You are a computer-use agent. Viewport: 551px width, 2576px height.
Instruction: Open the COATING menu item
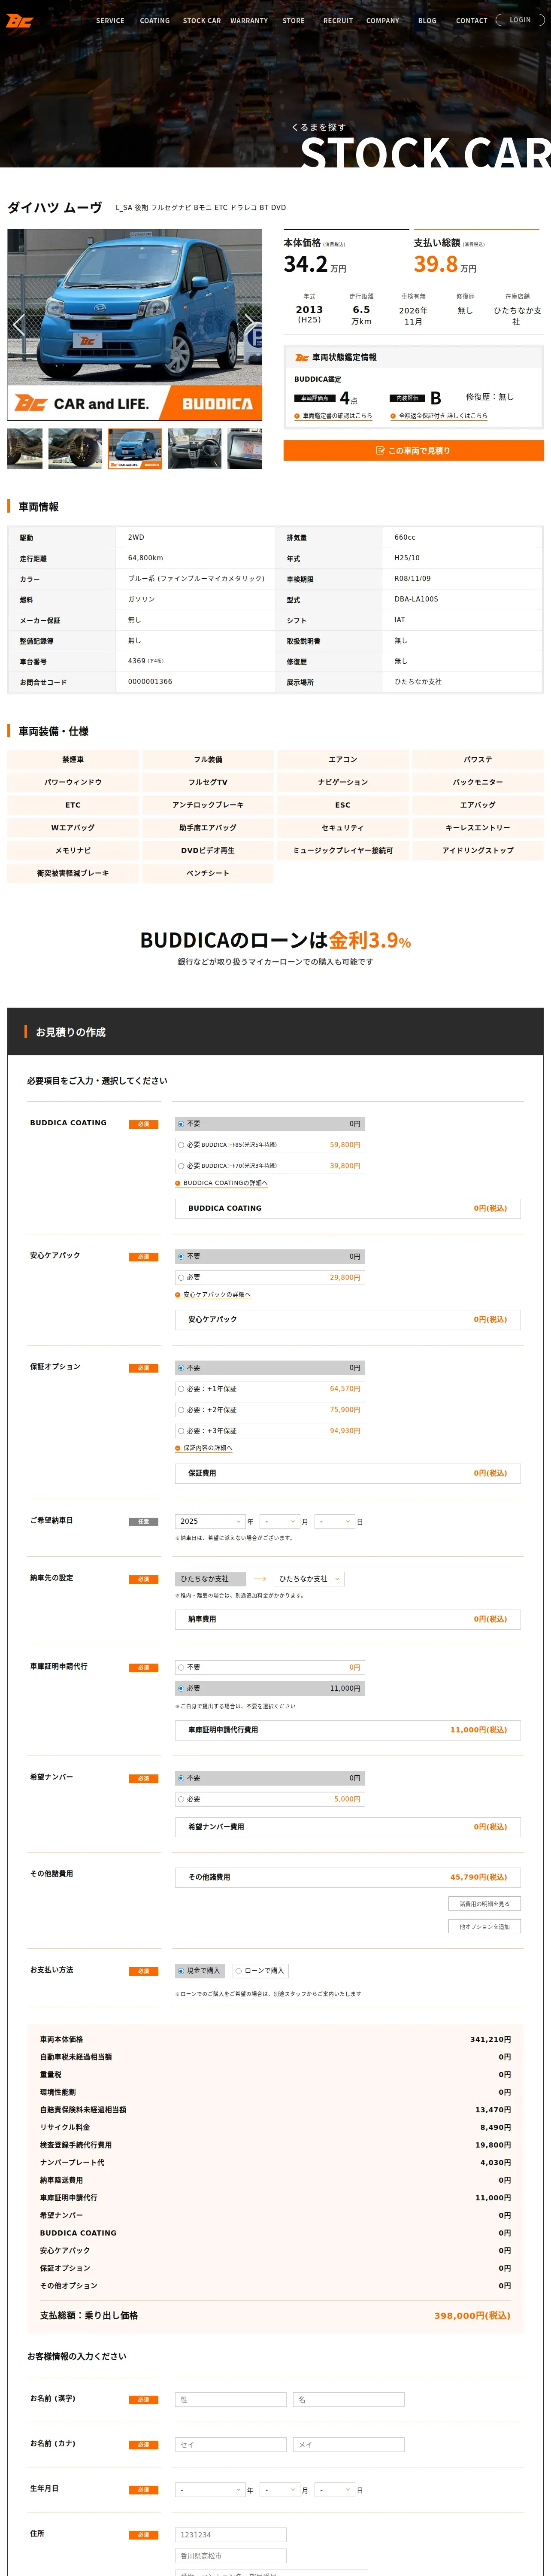tap(155, 20)
